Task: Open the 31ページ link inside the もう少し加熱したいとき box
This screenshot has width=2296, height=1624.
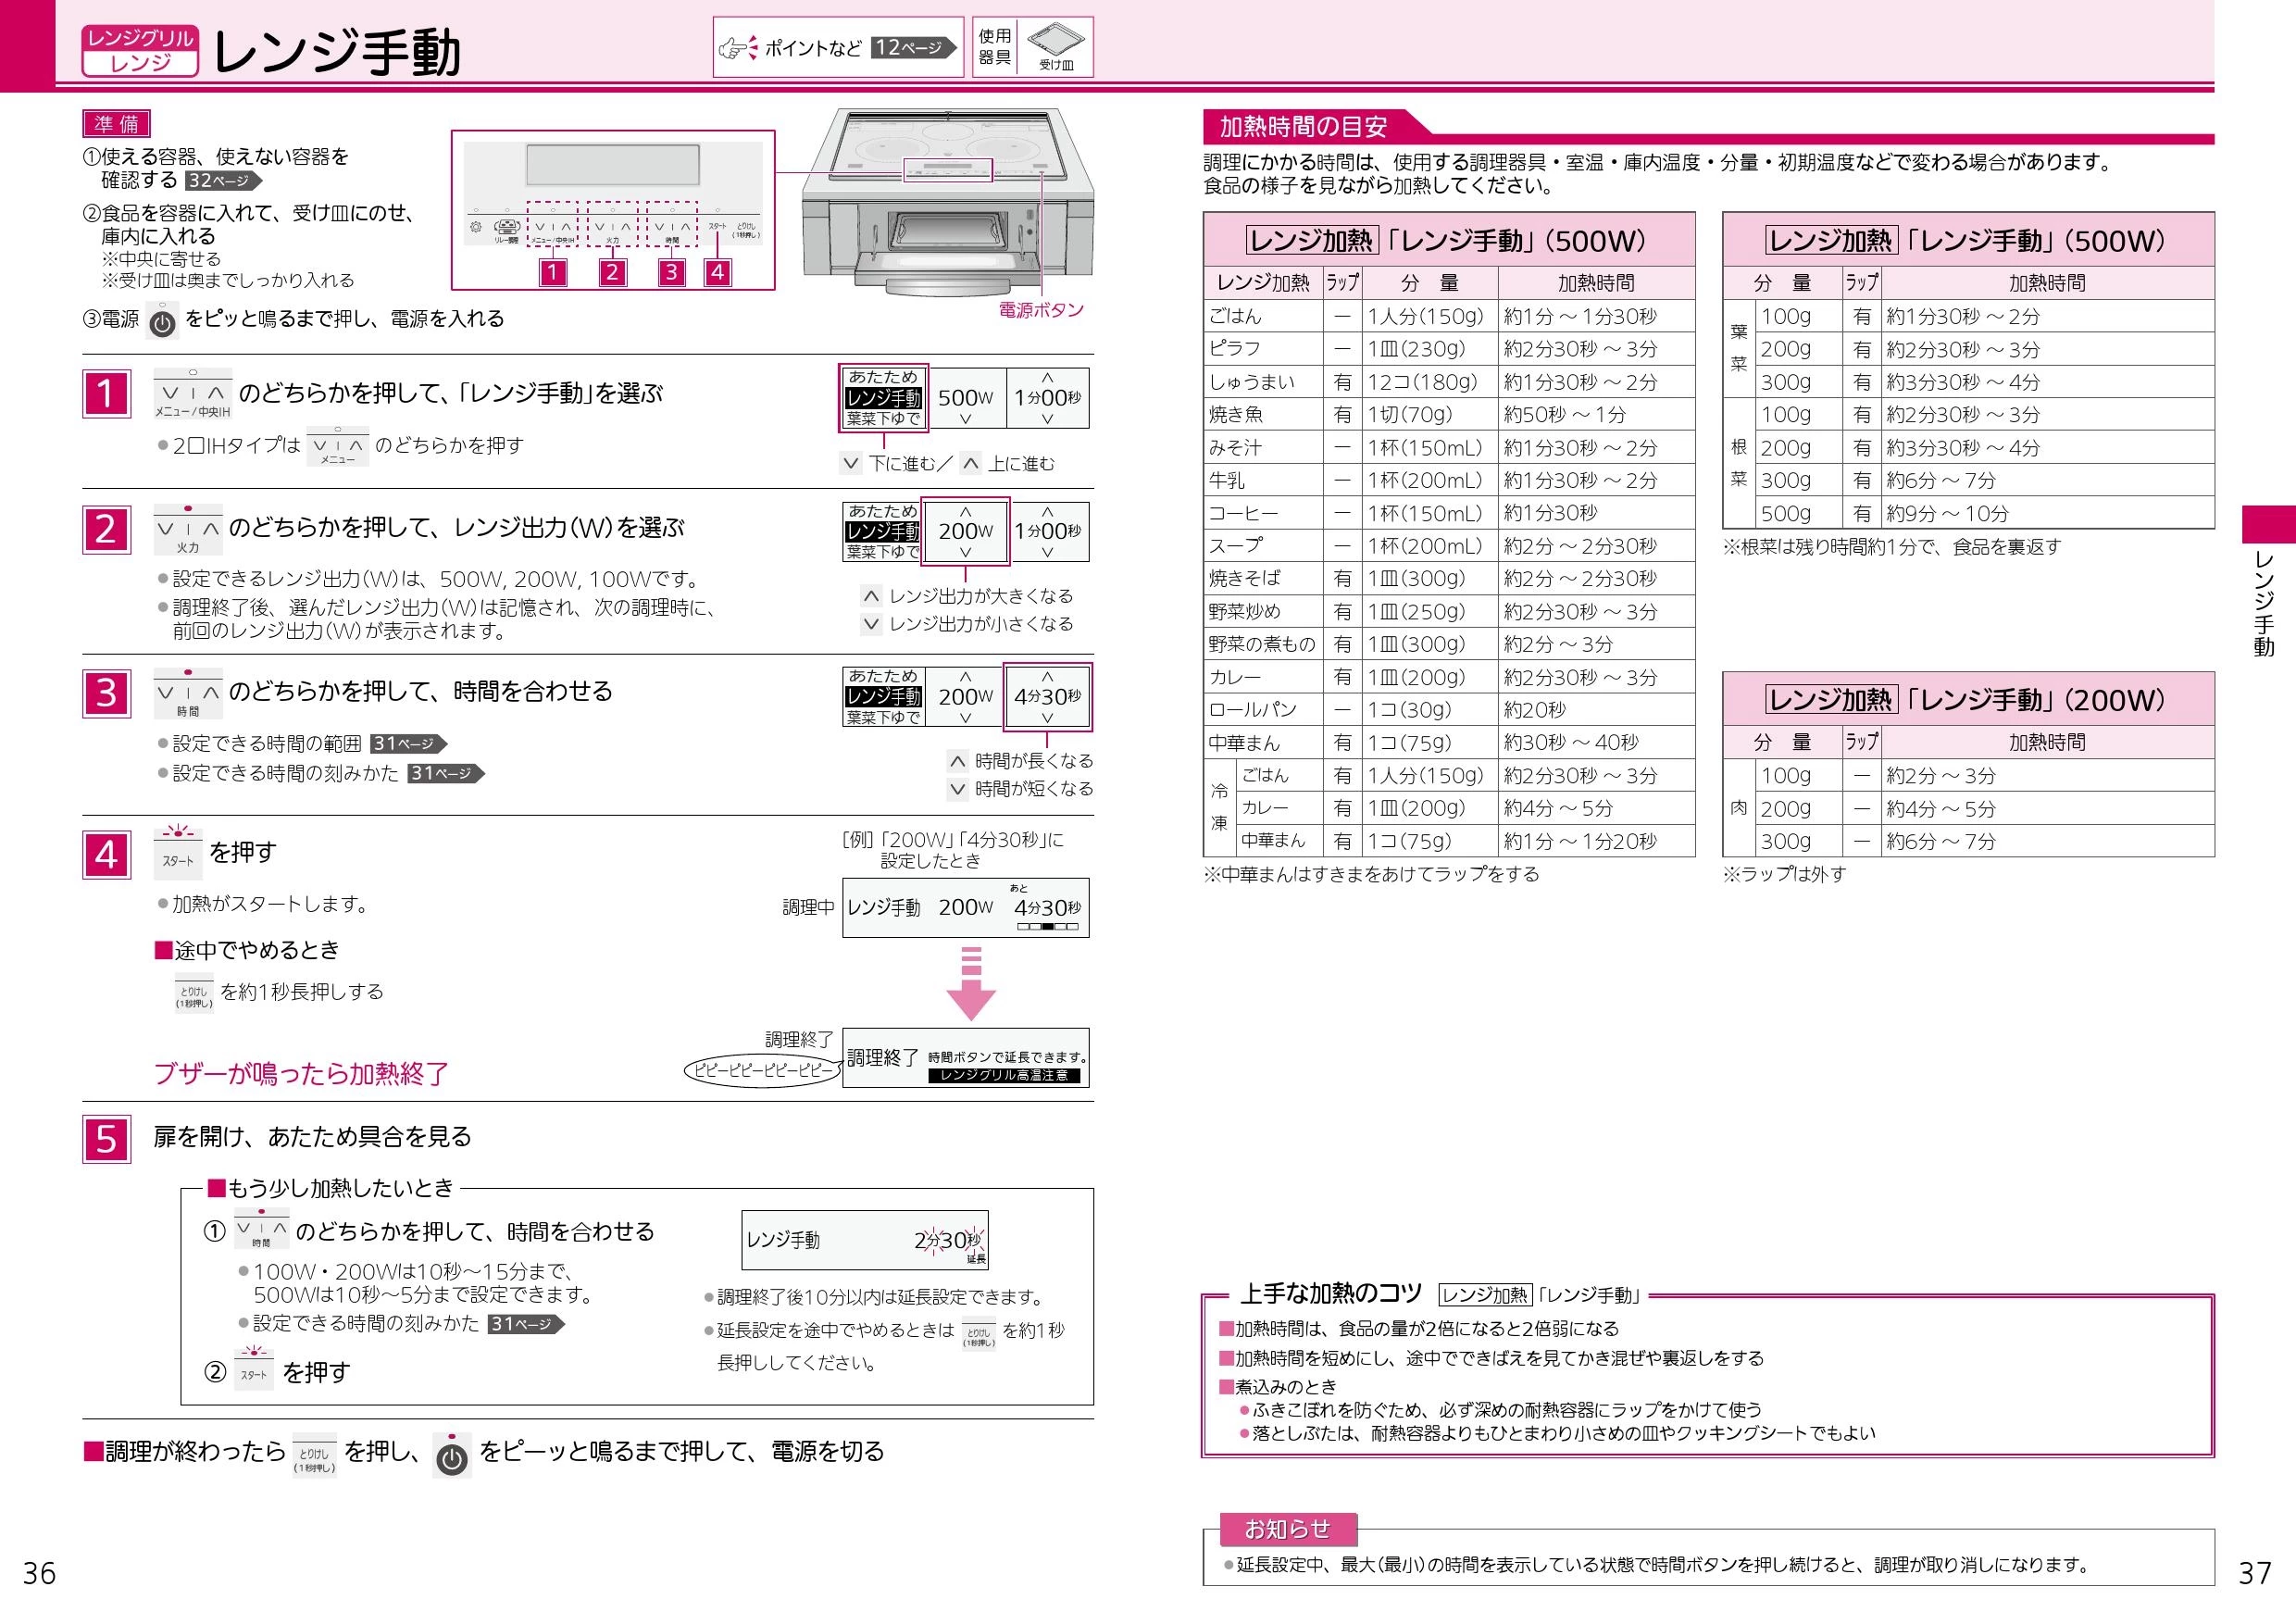Action: 526,1324
